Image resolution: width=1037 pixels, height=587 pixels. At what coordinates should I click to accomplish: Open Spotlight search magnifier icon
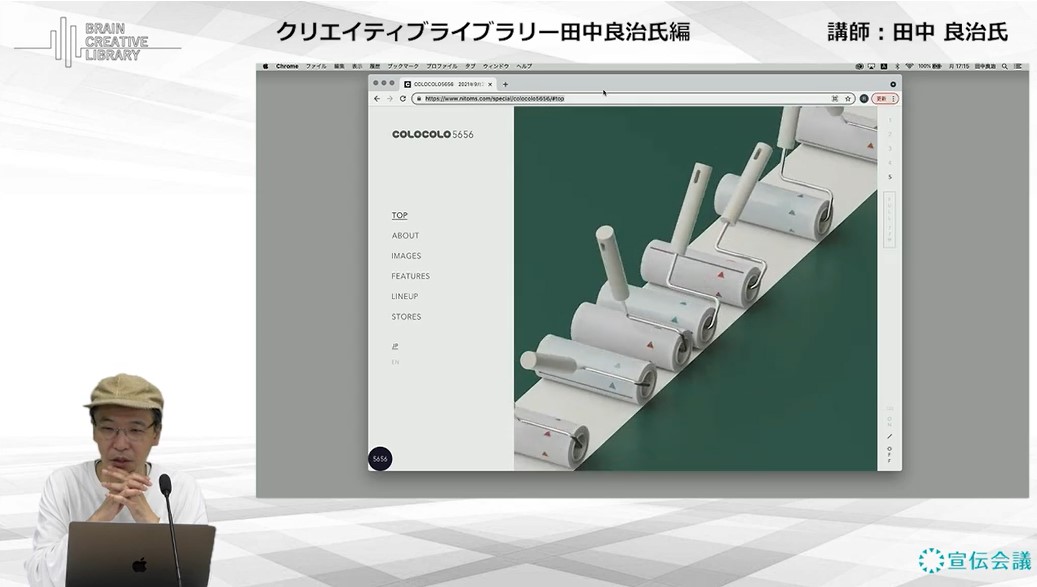click(x=1005, y=66)
